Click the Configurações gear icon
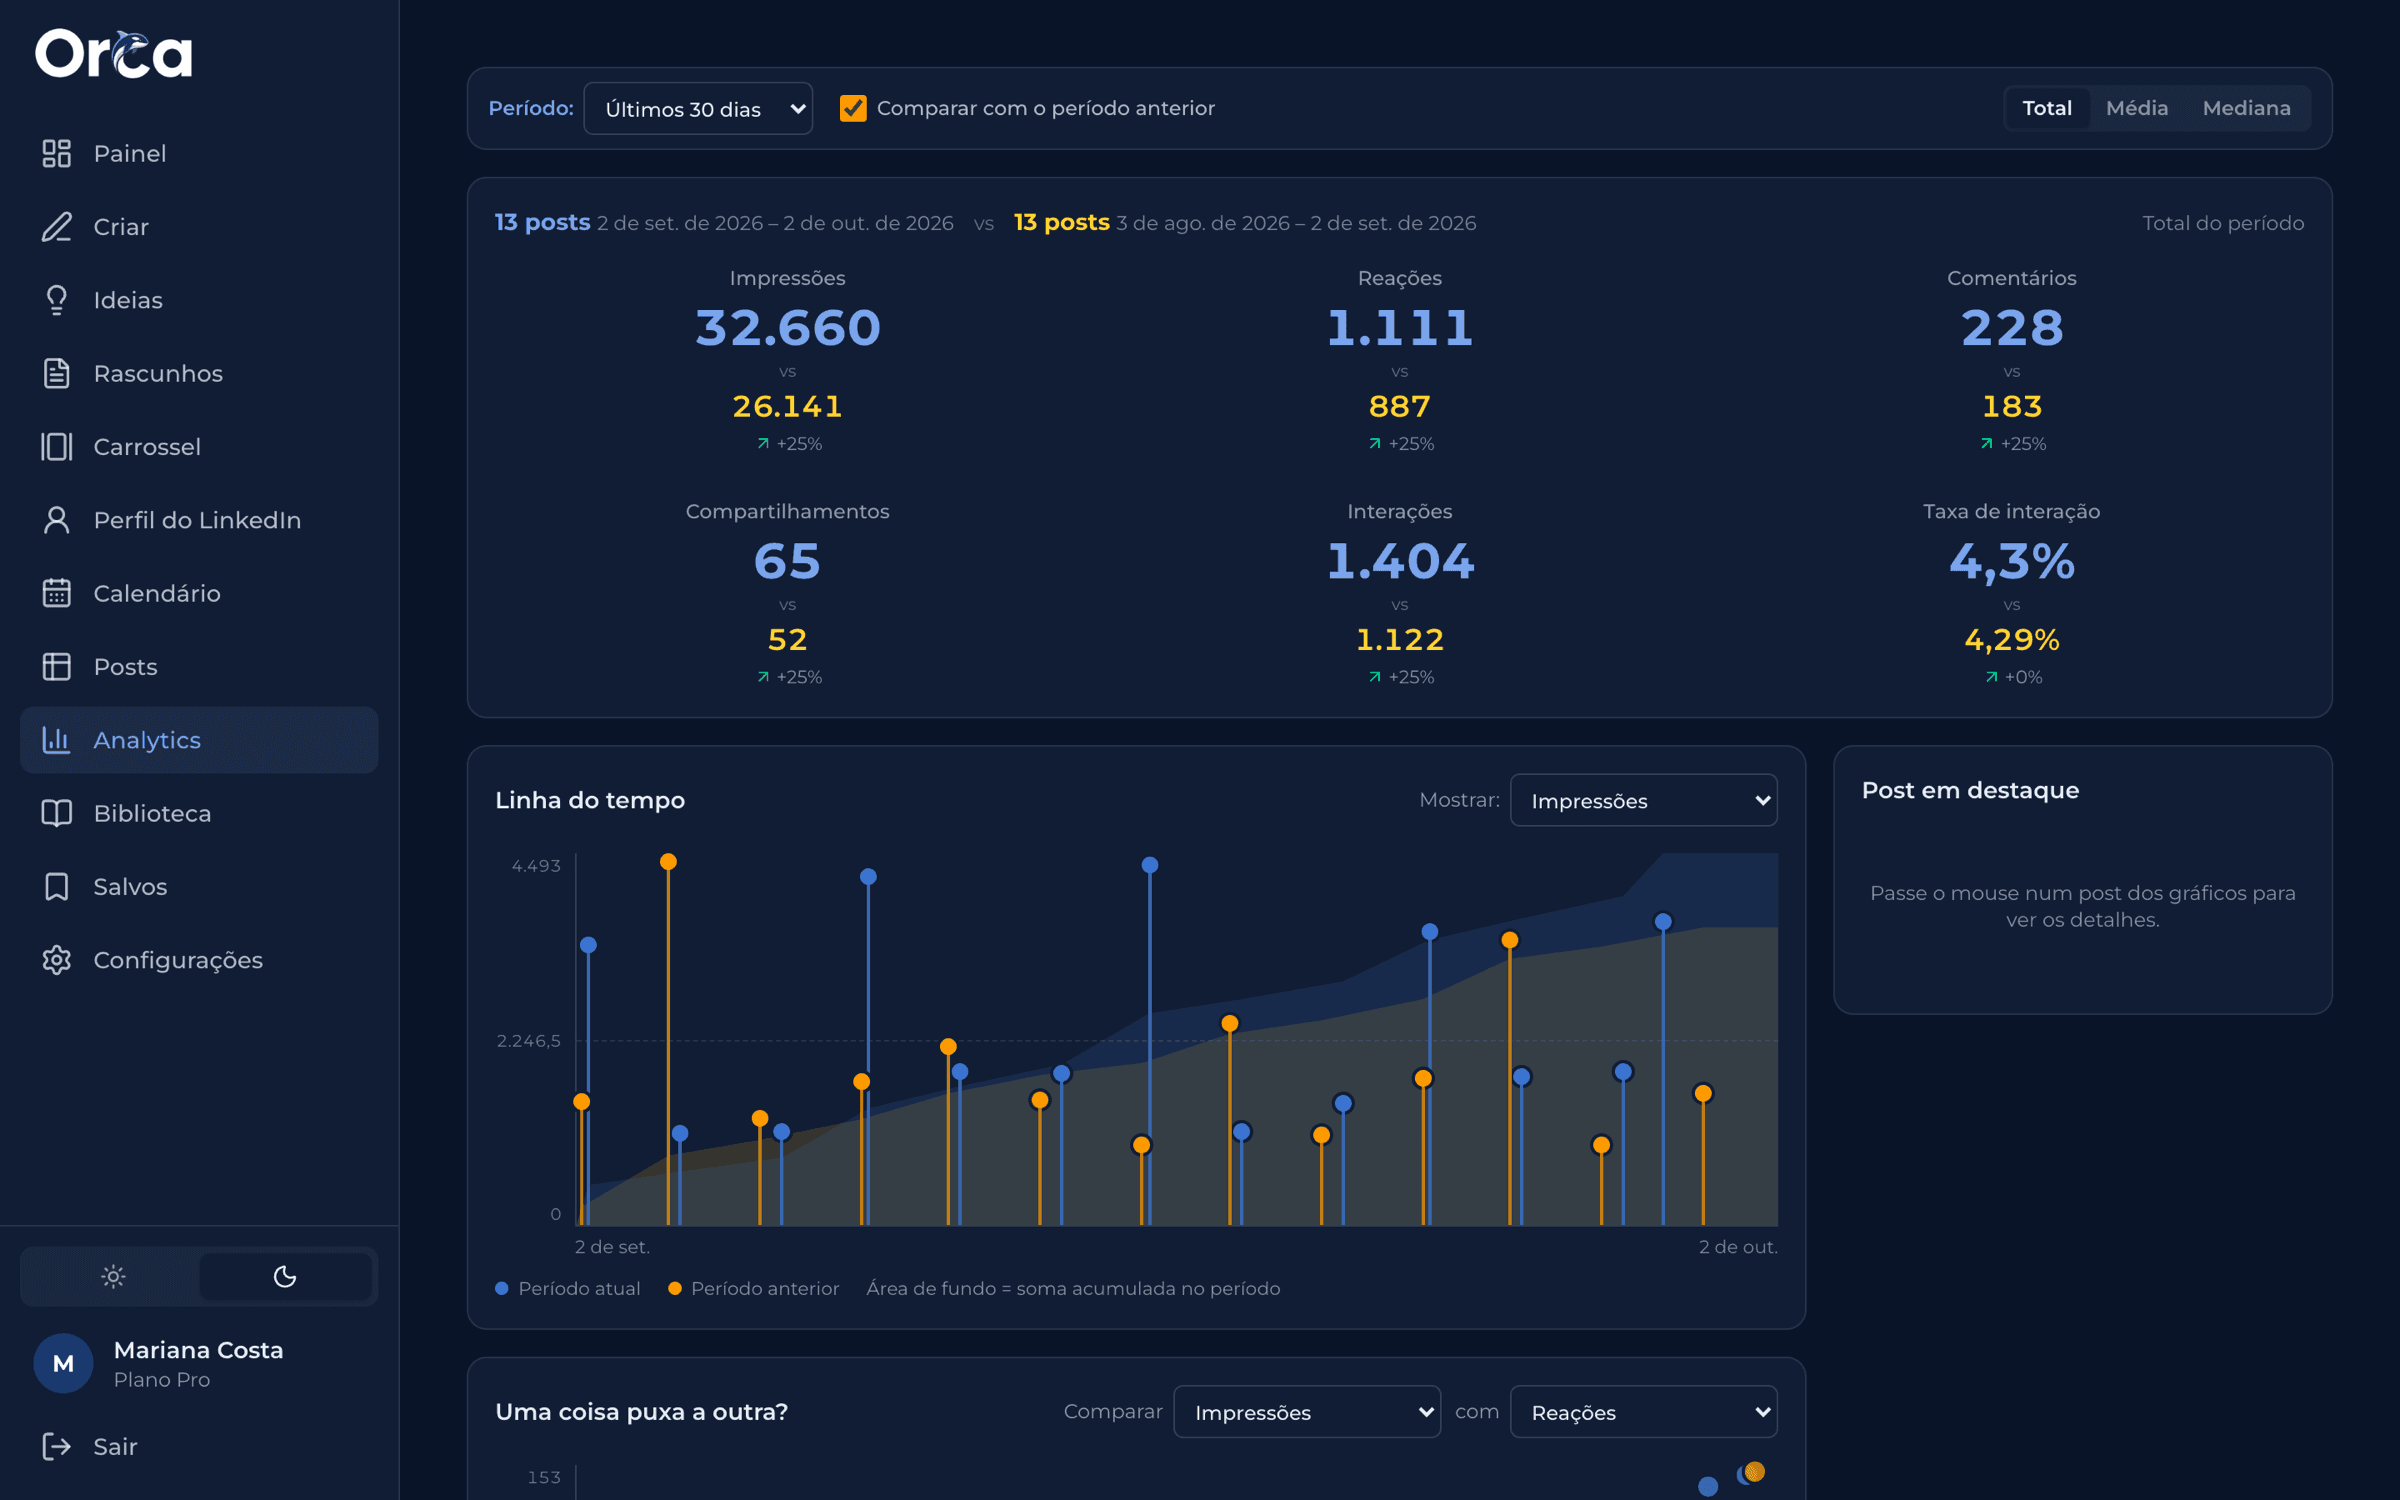This screenshot has width=2400, height=1500. [57, 960]
